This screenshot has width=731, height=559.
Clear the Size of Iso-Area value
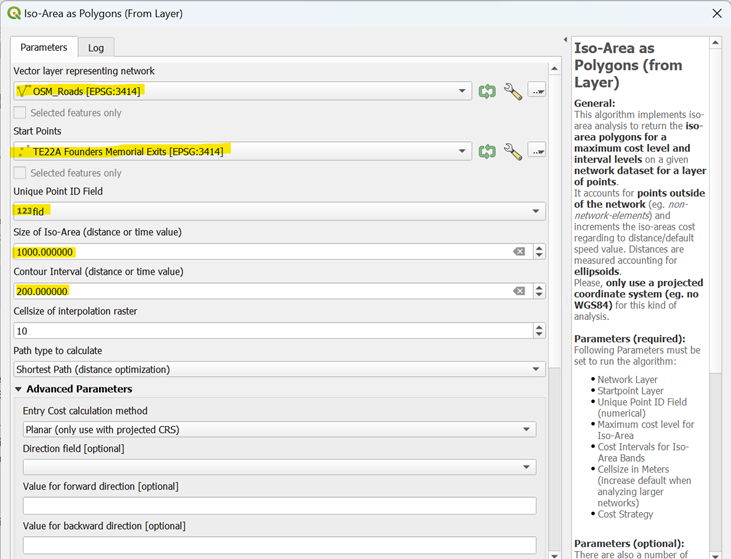(x=519, y=252)
